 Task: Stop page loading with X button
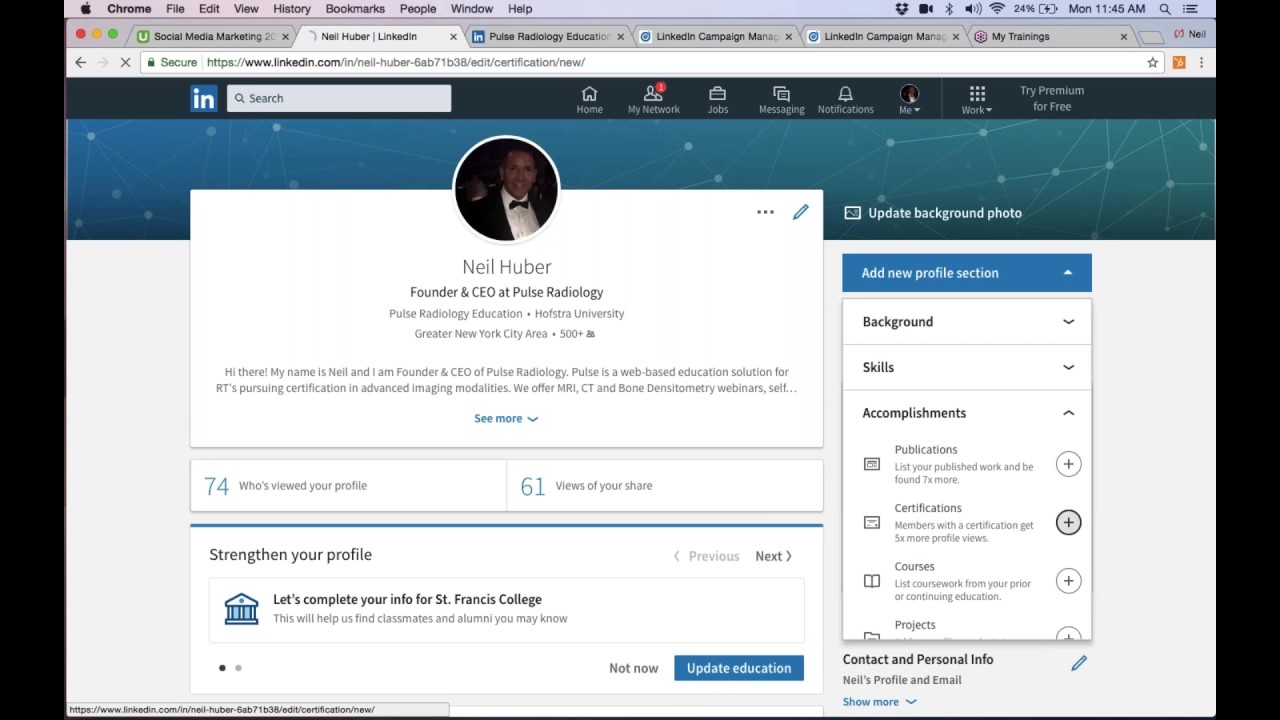(x=126, y=62)
